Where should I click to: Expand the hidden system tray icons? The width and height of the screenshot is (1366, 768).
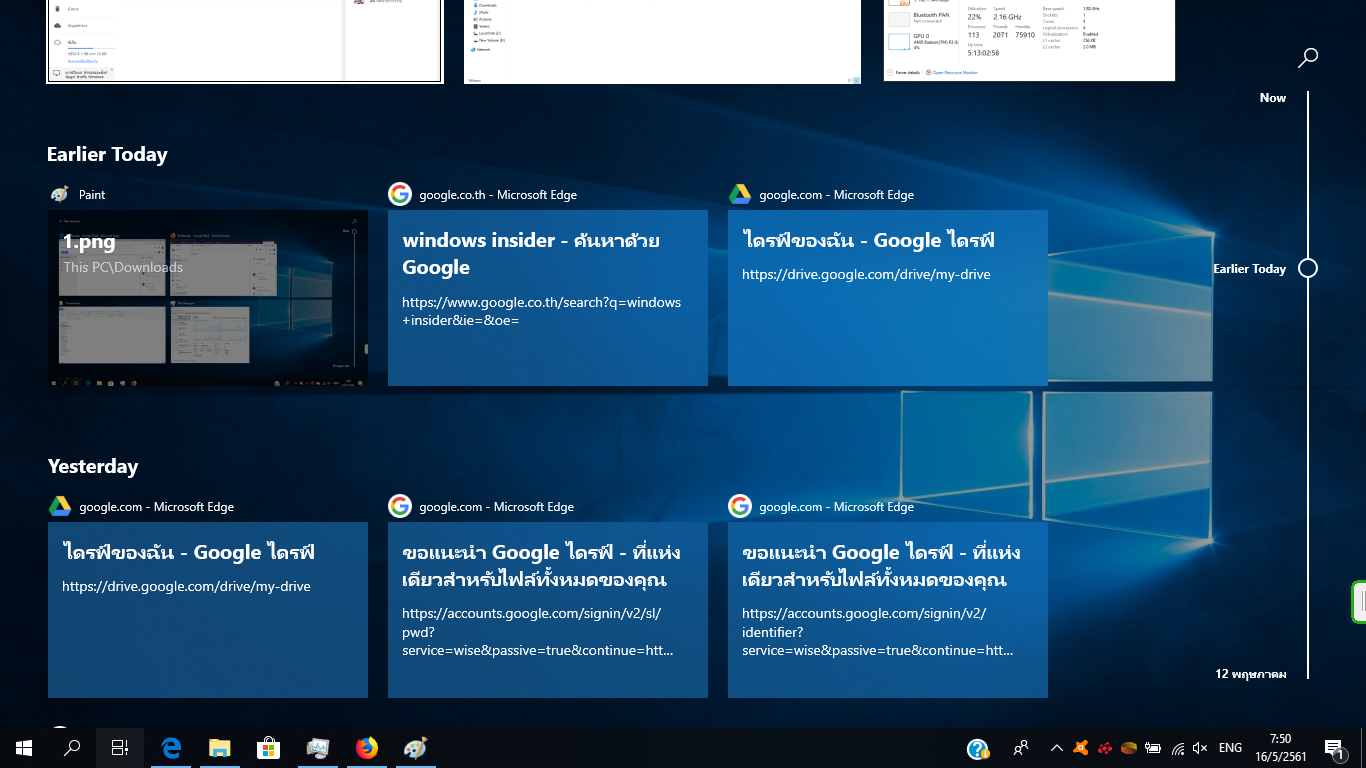pos(1056,747)
